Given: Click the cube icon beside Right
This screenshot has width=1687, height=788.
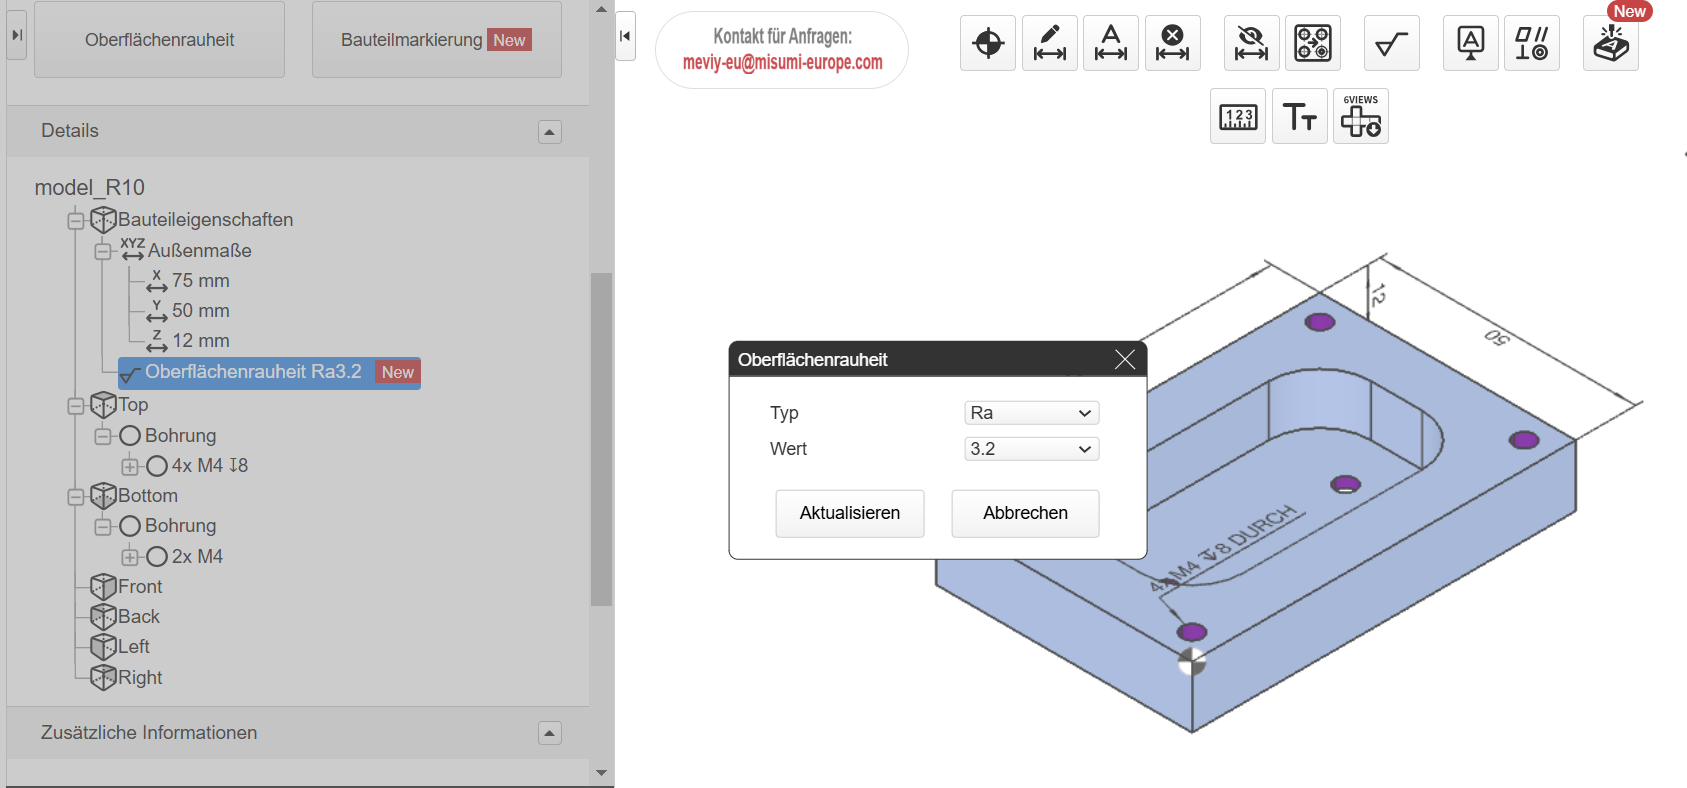Looking at the screenshot, I should 103,678.
